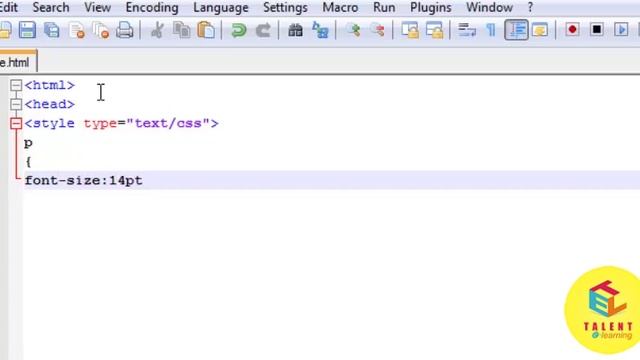The width and height of the screenshot is (640, 360).
Task: Open the ? help menu
Action: (530, 7)
